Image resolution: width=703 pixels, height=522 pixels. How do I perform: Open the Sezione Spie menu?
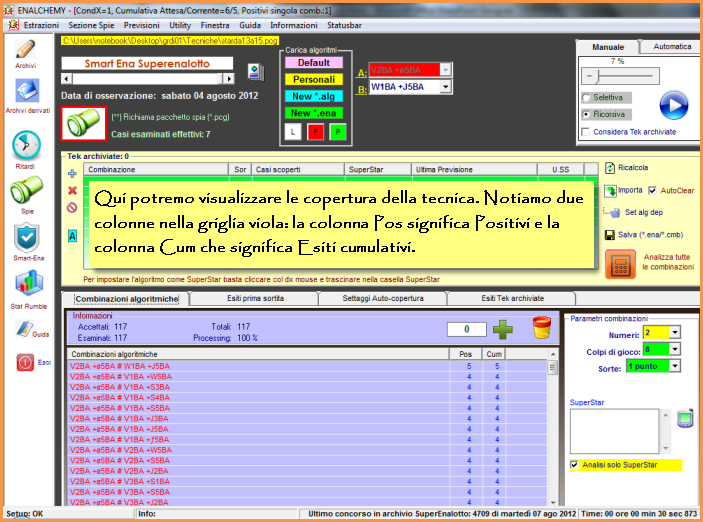coord(91,25)
